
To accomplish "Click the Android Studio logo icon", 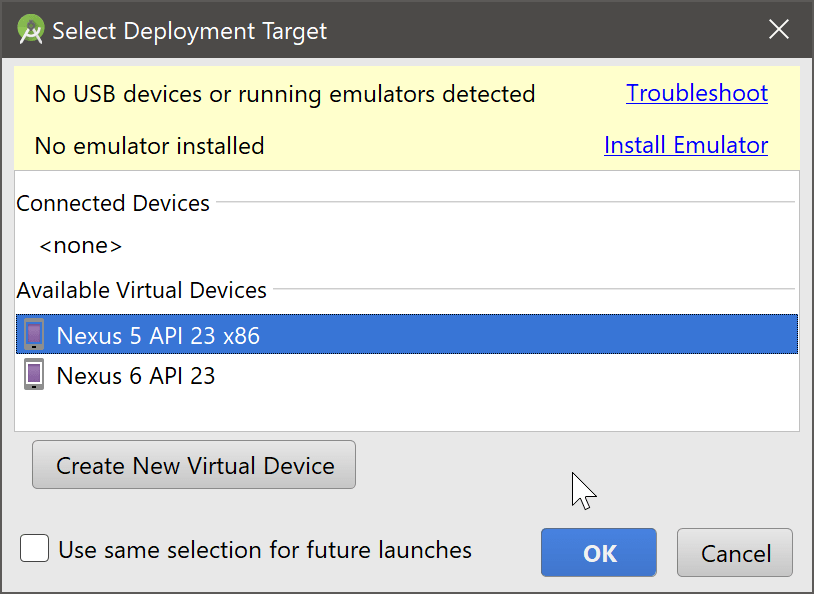I will point(31,30).
